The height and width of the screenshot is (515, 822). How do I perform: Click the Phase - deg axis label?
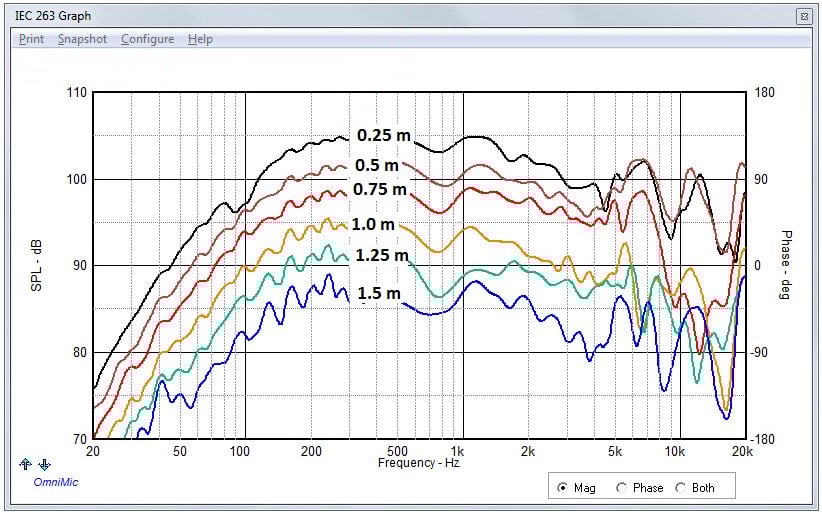(786, 265)
